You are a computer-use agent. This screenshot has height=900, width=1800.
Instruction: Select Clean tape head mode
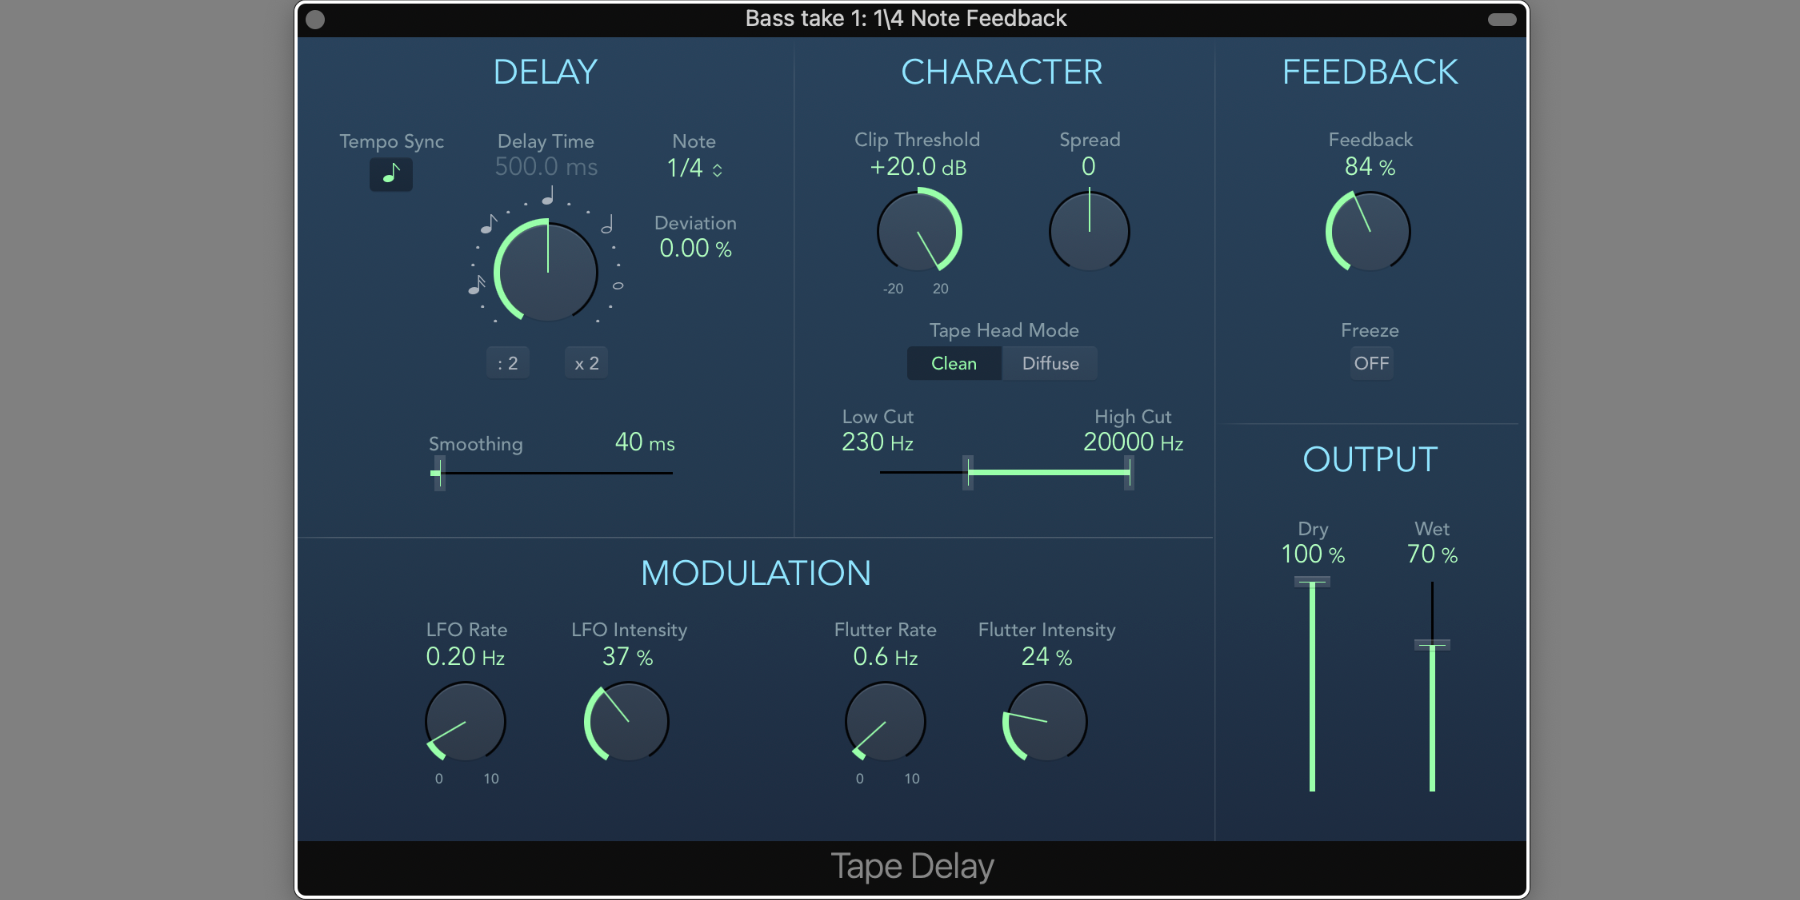[x=954, y=363]
